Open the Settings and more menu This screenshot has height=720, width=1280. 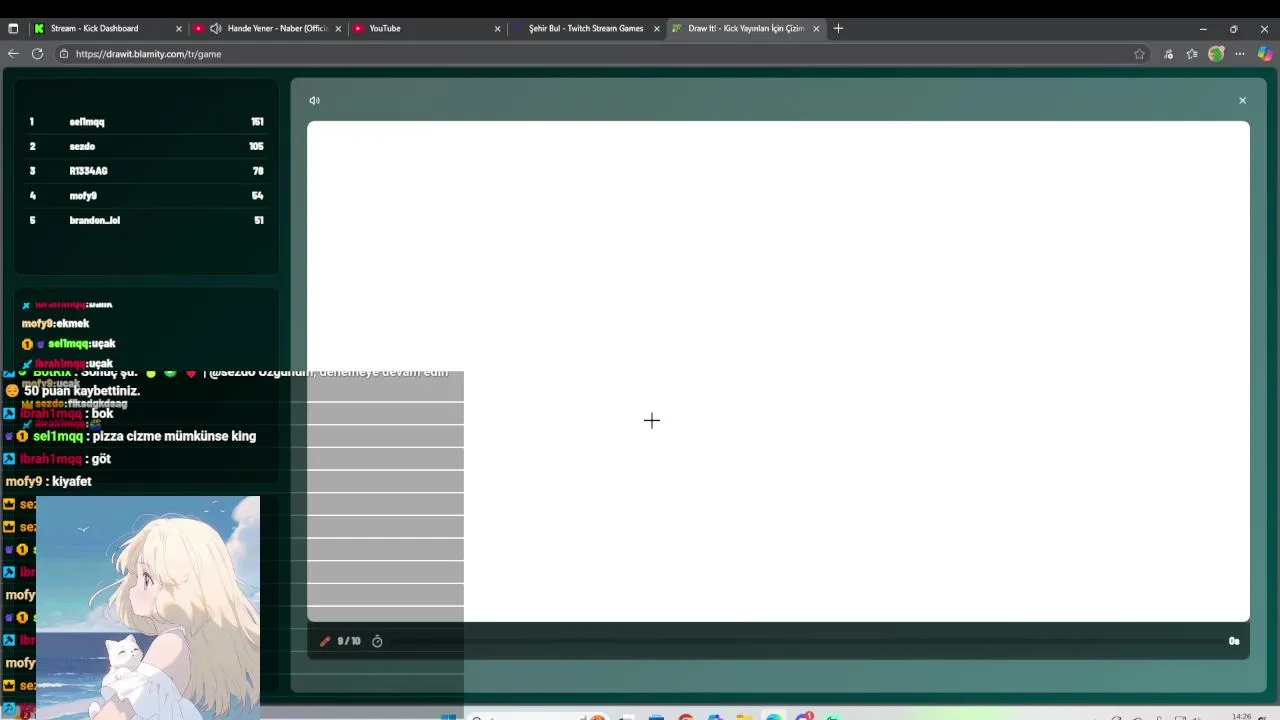point(1240,54)
